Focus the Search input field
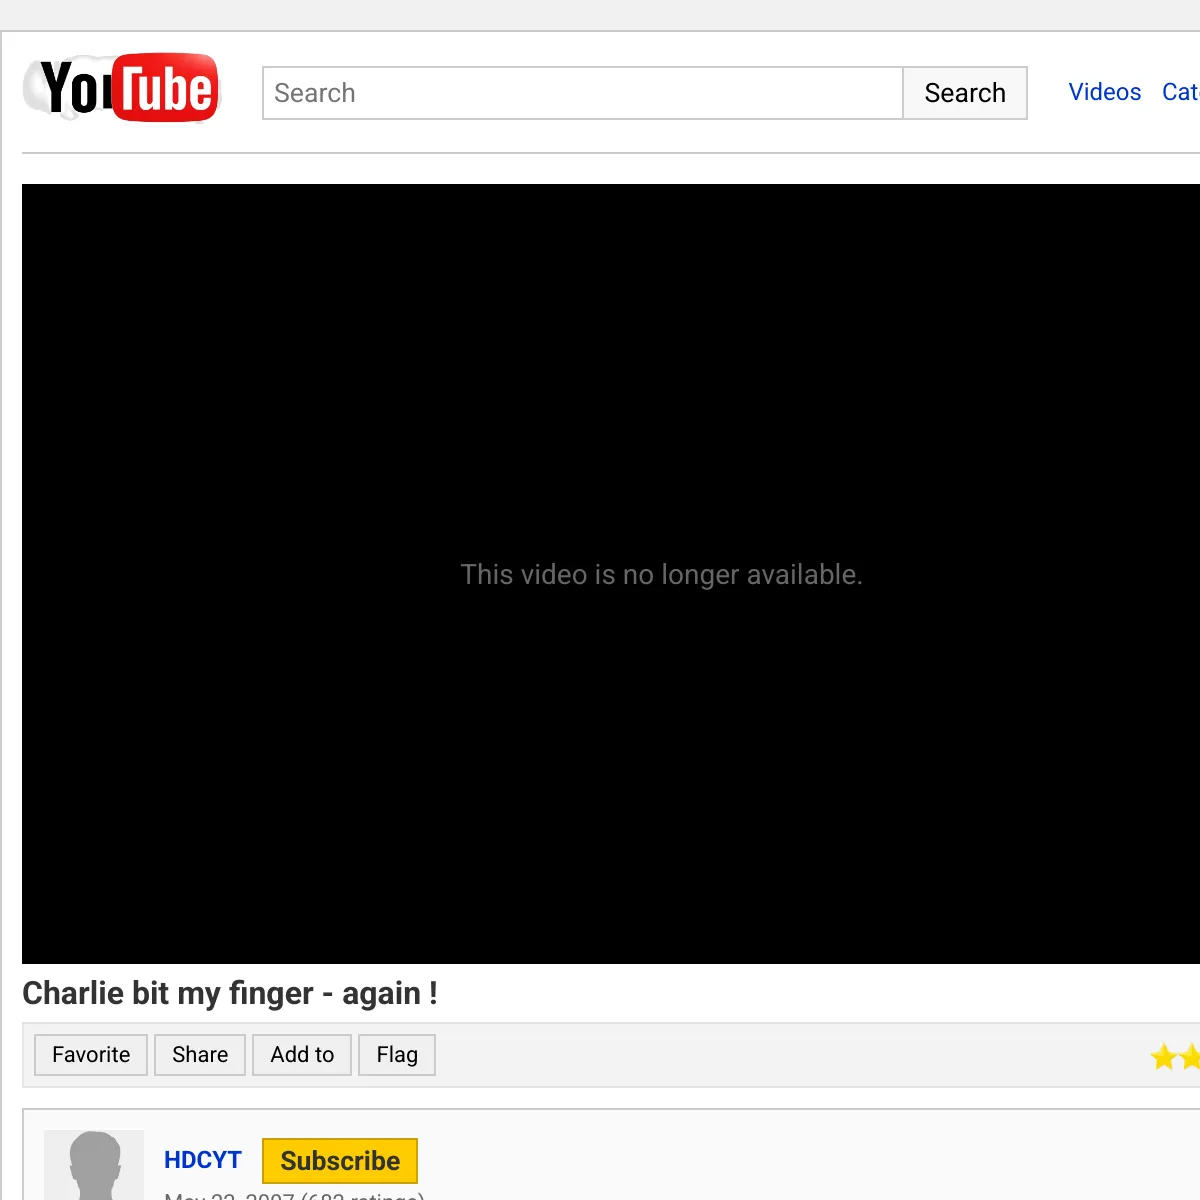The height and width of the screenshot is (1200, 1200). tap(583, 93)
